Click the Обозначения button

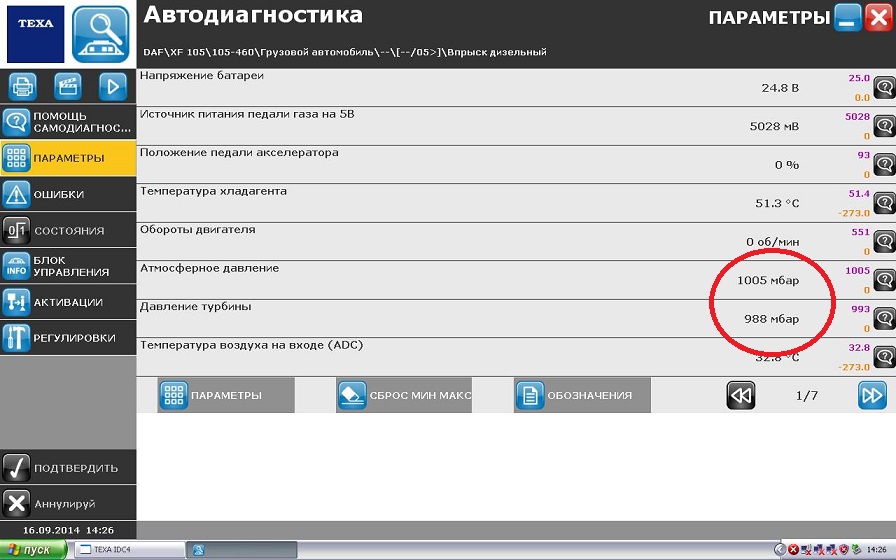click(x=582, y=395)
